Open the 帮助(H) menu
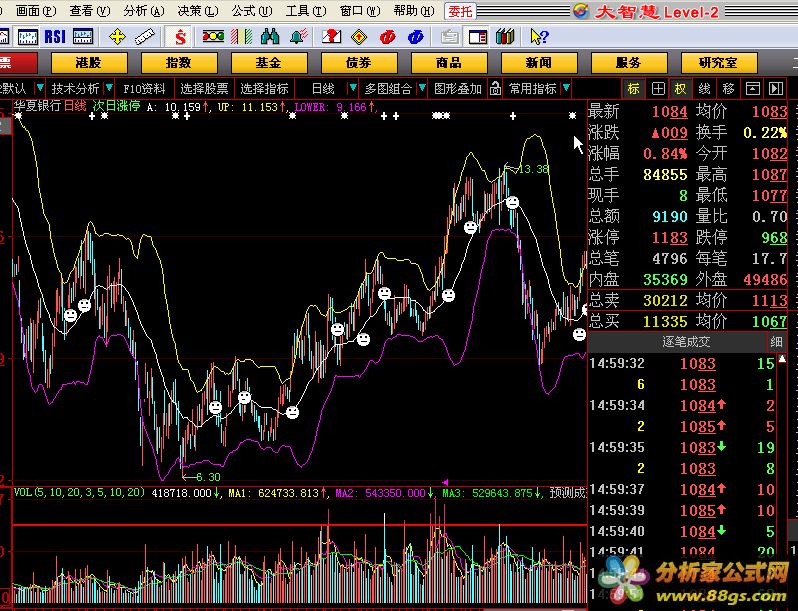 pyautogui.click(x=414, y=11)
